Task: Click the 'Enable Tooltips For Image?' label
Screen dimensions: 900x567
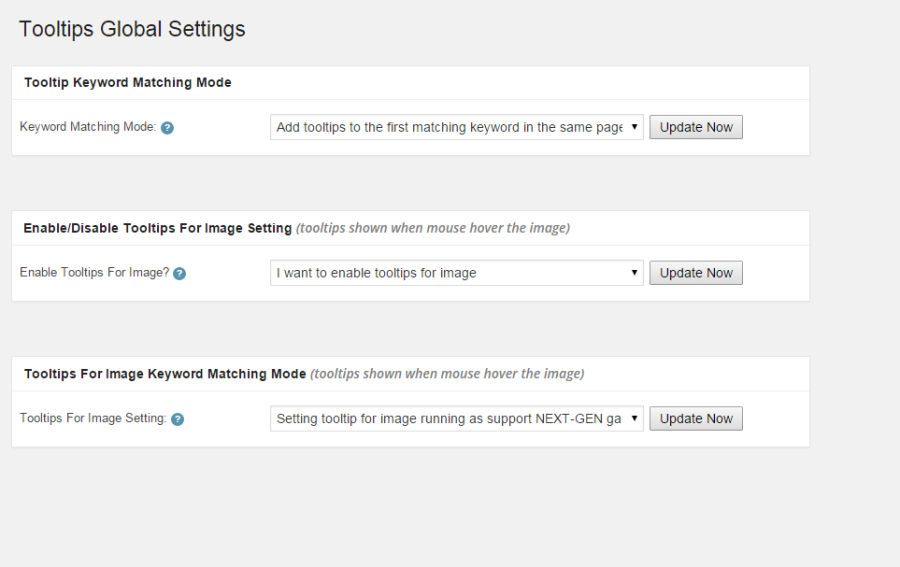Action: point(94,273)
